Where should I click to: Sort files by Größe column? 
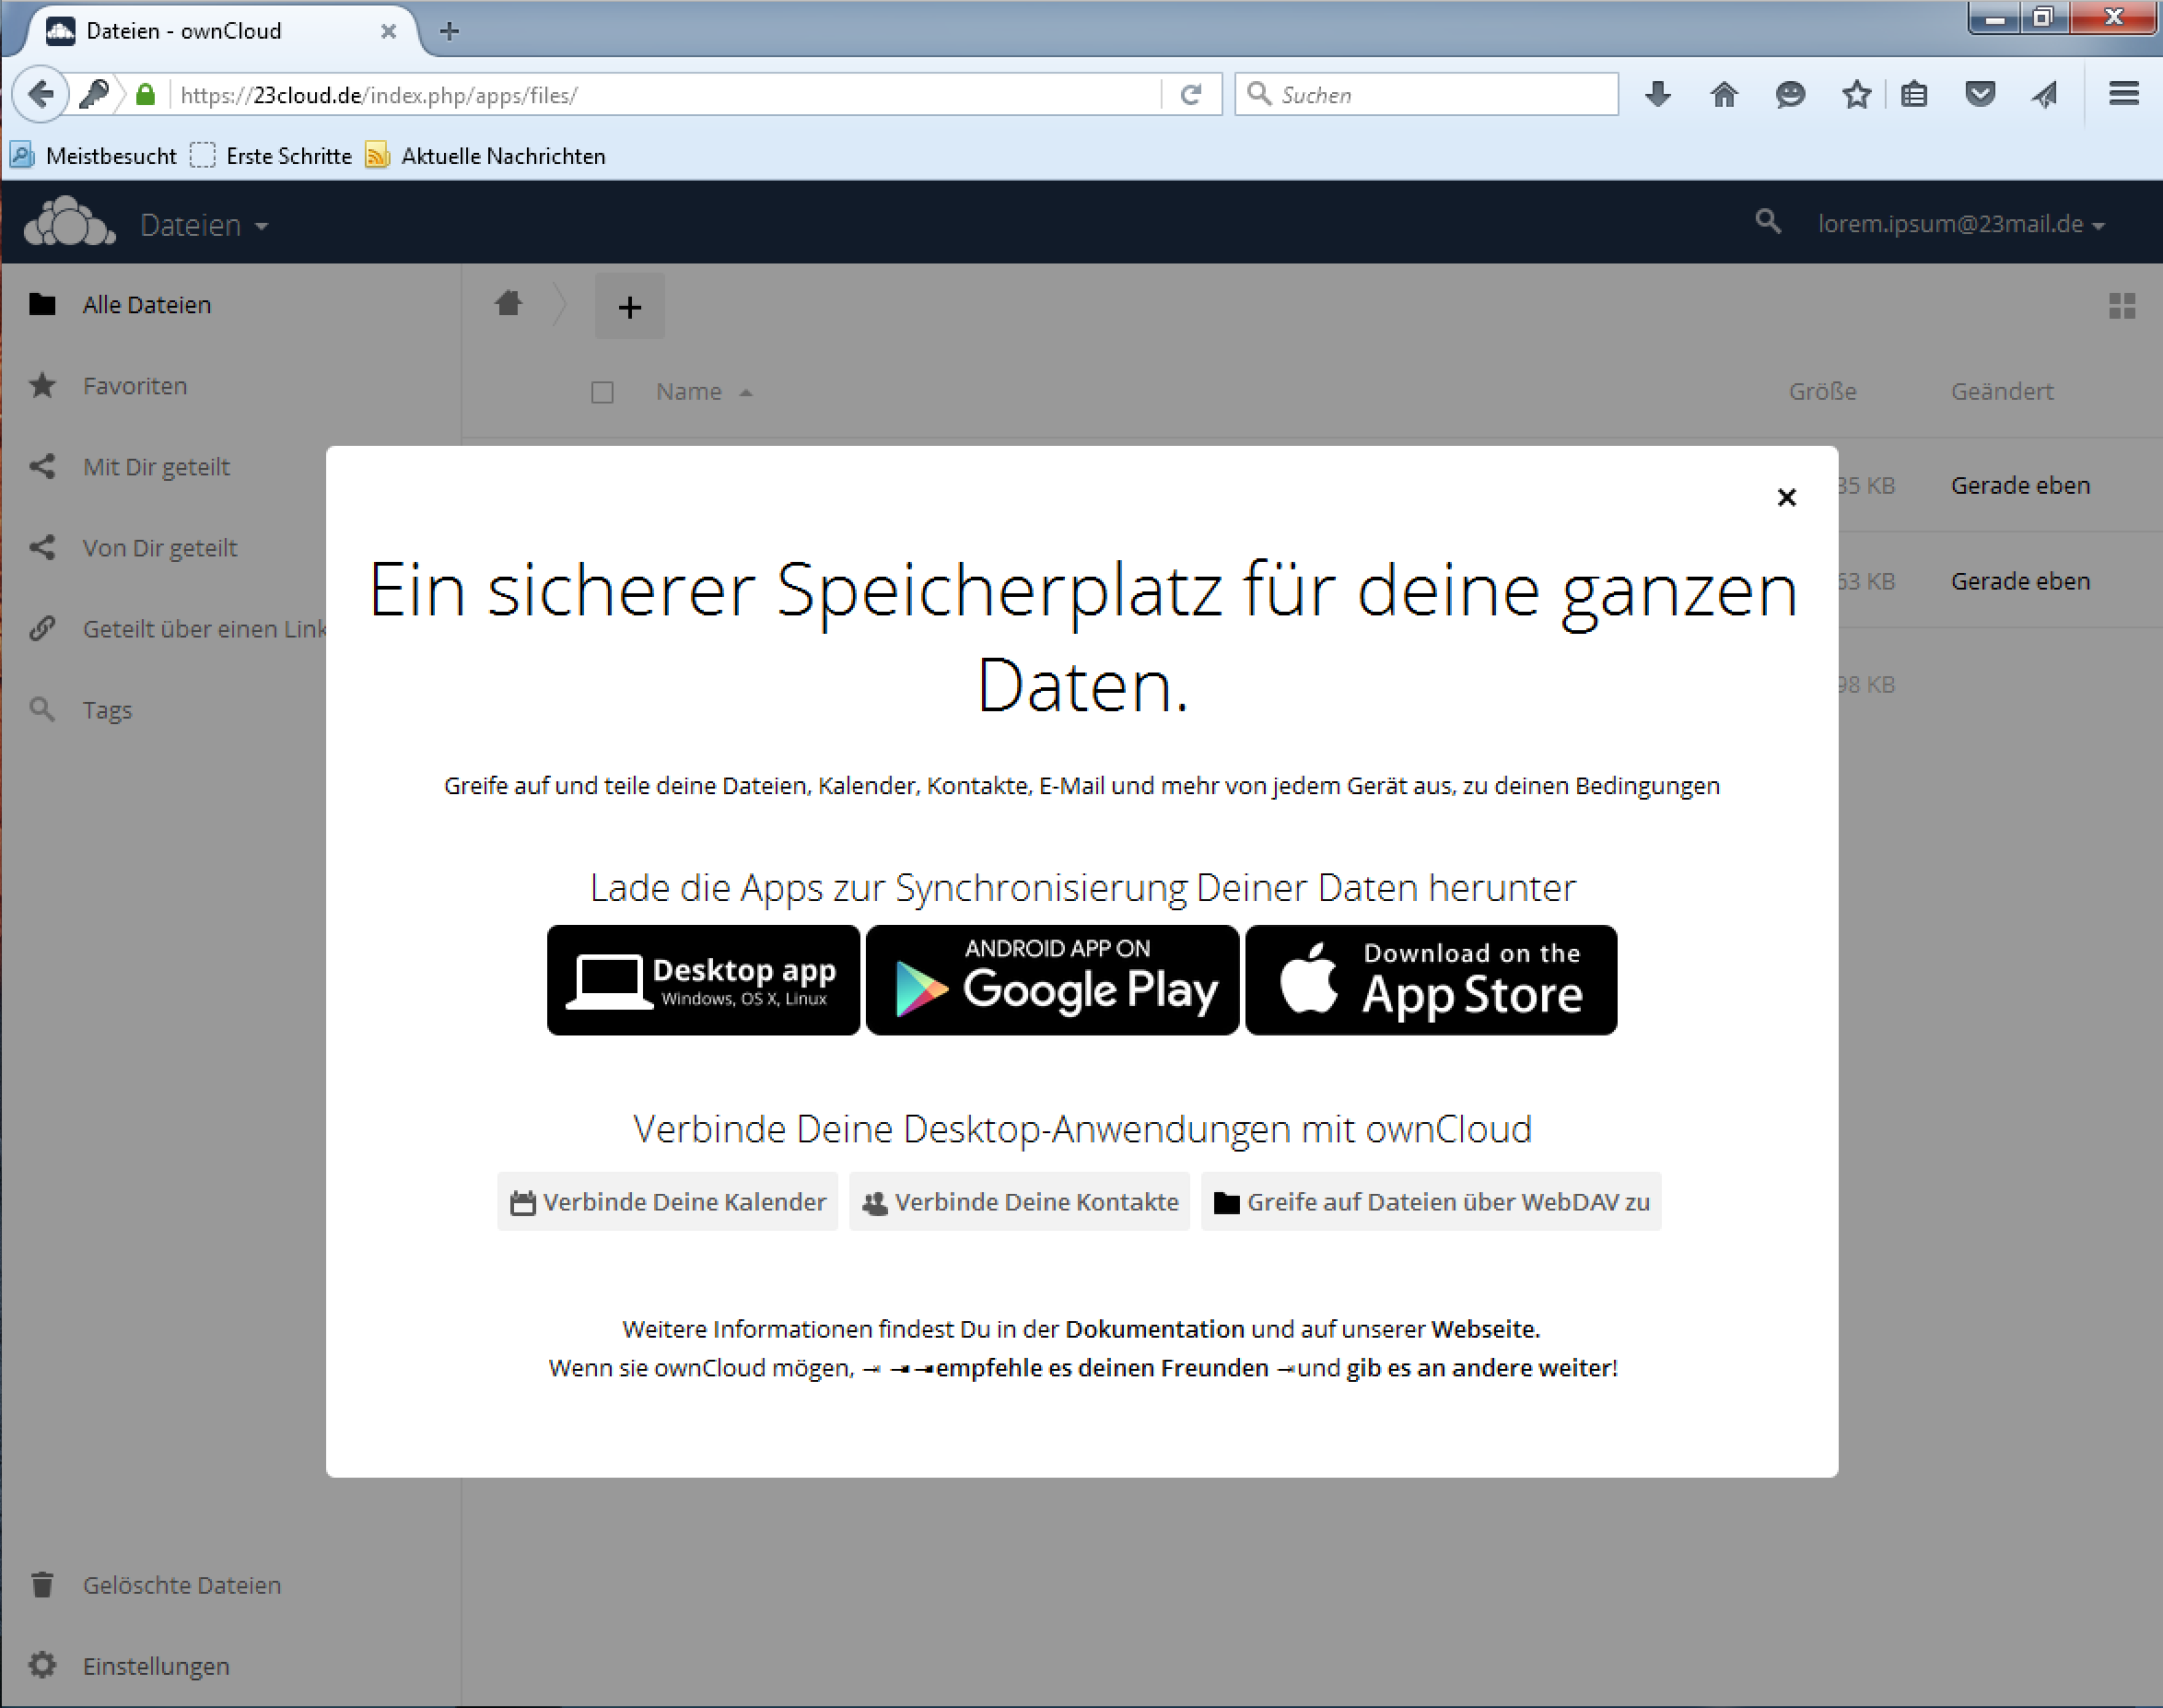[x=1822, y=391]
